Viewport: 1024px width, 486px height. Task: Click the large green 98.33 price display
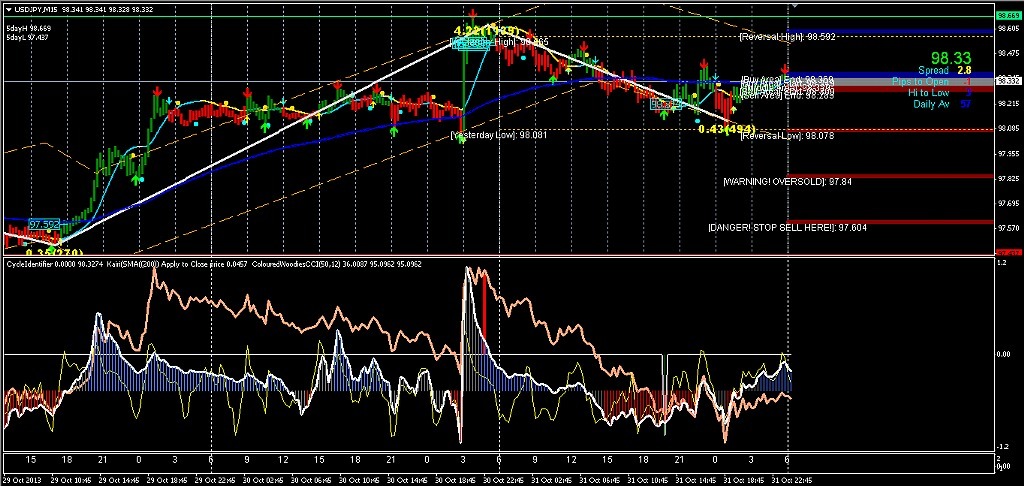tap(949, 59)
